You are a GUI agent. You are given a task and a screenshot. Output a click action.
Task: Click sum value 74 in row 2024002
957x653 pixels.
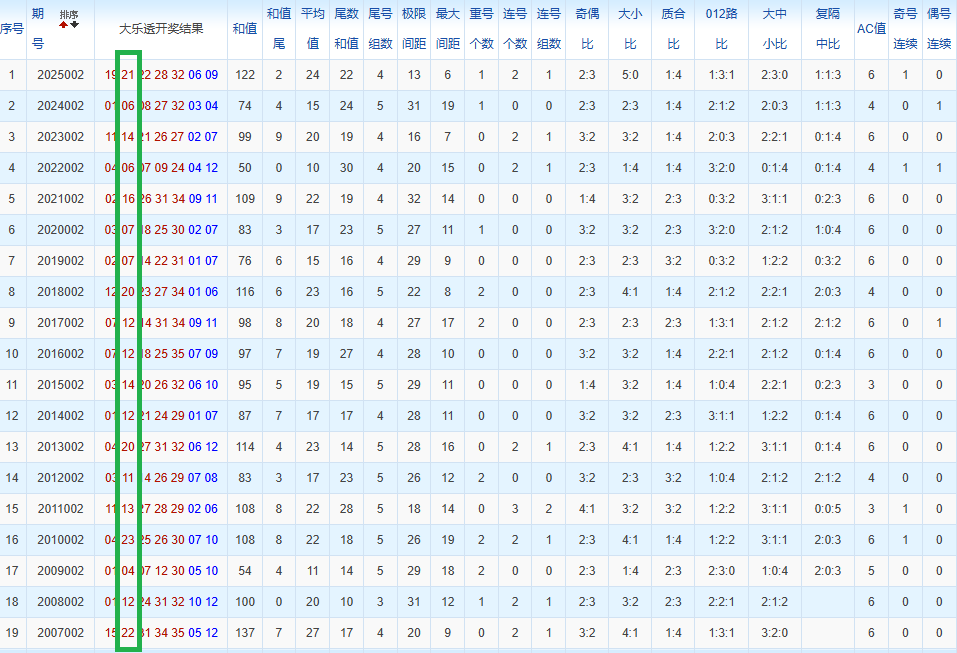[245, 106]
